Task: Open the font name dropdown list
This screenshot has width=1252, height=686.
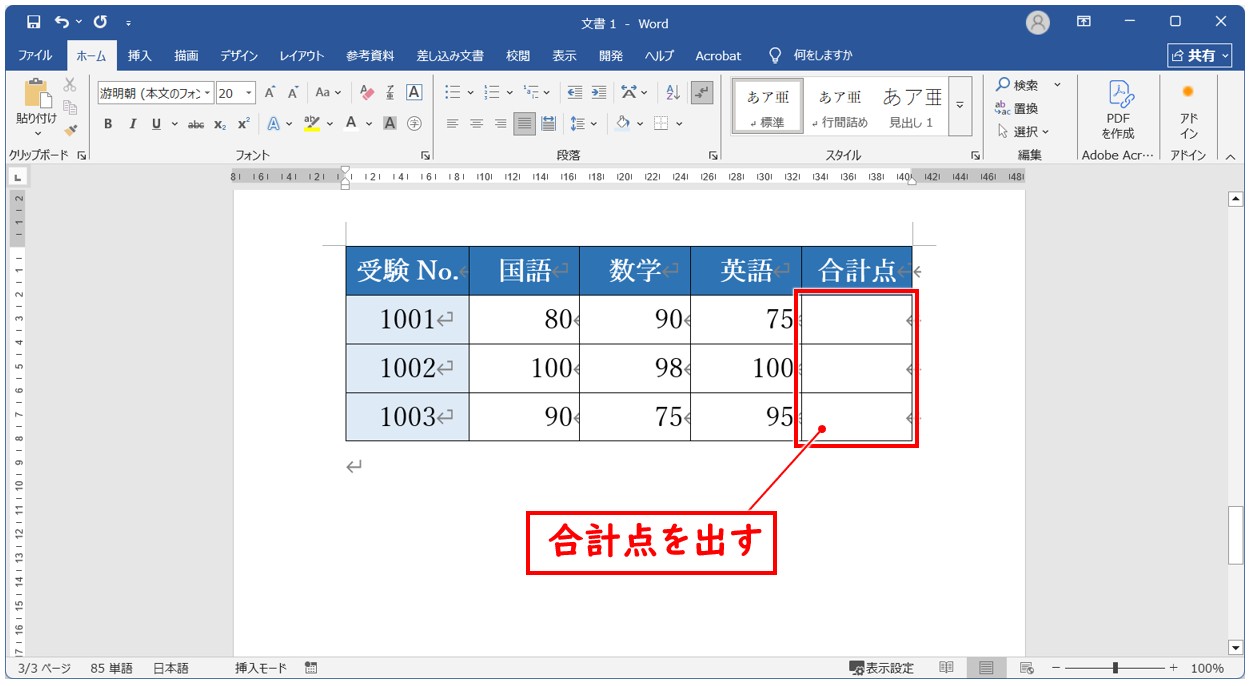Action: tap(208, 93)
